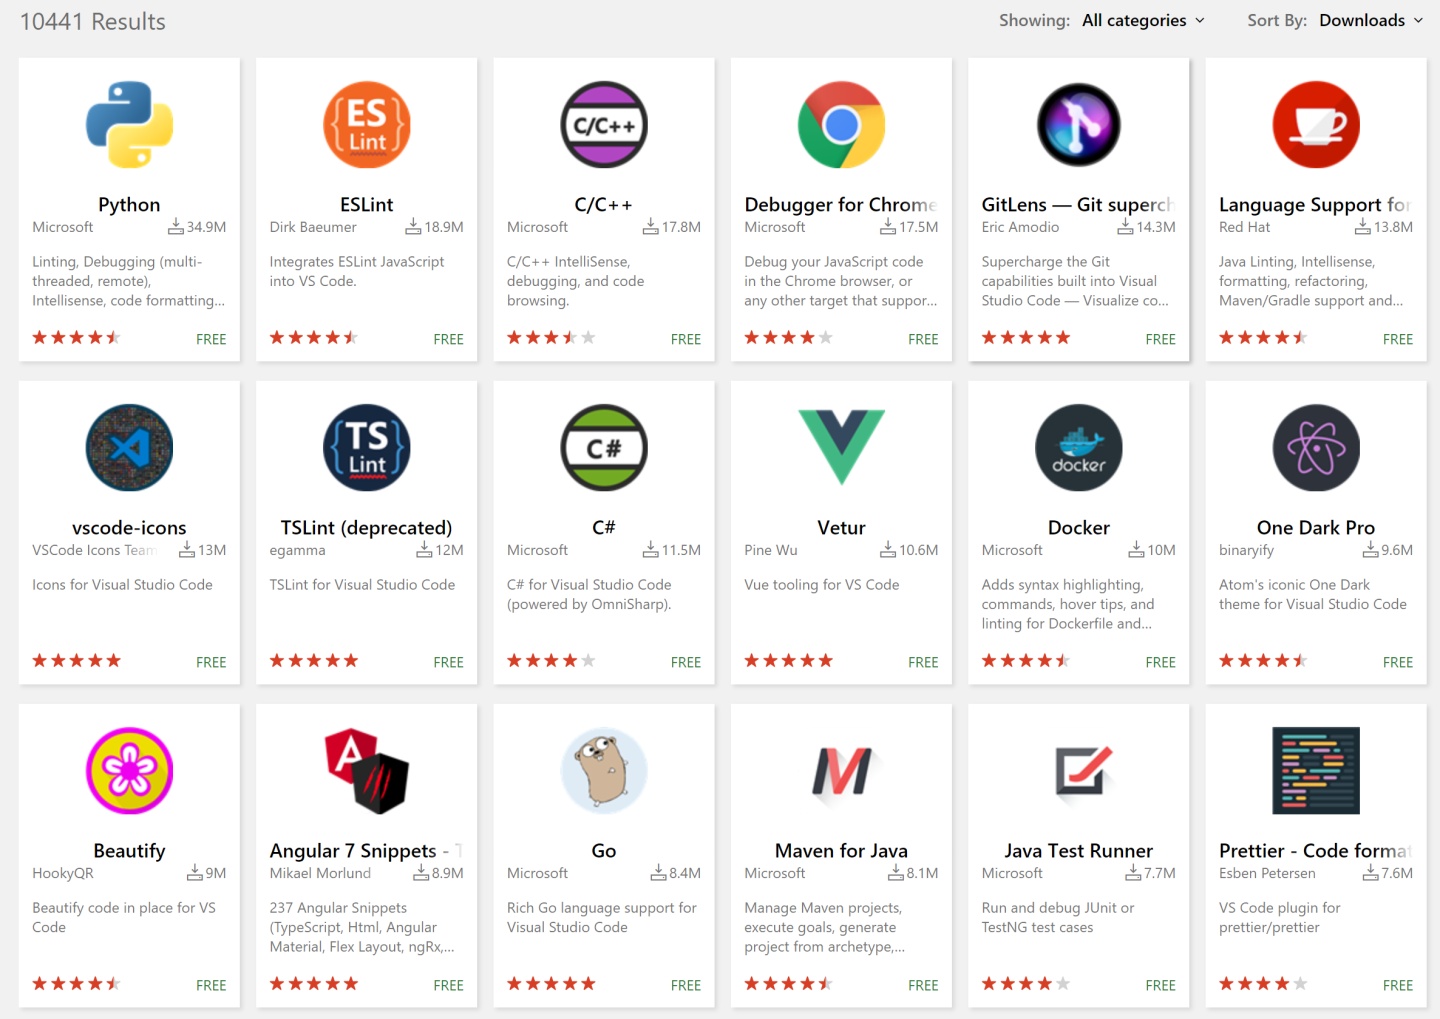
Task: Open the C/C++ extension icon
Action: [604, 125]
